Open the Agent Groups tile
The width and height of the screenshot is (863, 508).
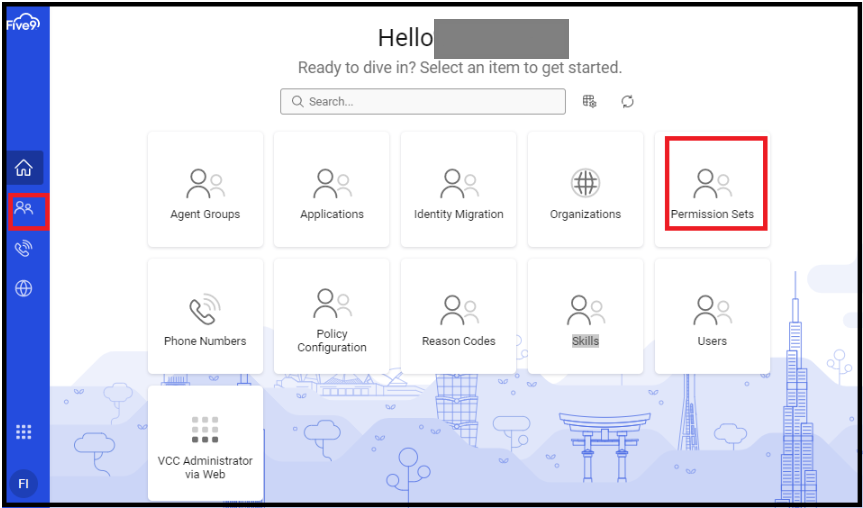pos(205,189)
